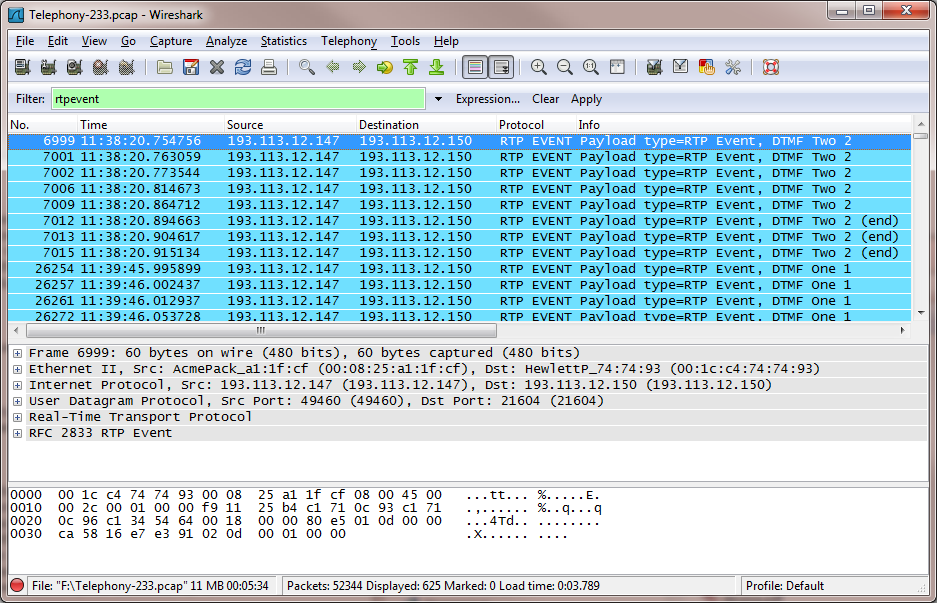Open the Go menu
Screen dimensions: 937x603
click(x=128, y=41)
